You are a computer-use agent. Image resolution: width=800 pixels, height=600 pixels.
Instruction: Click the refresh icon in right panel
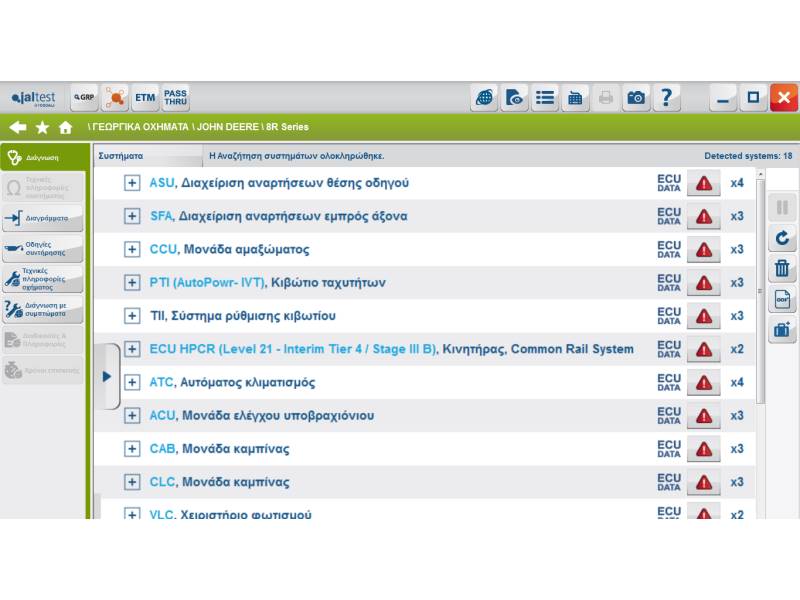point(782,239)
